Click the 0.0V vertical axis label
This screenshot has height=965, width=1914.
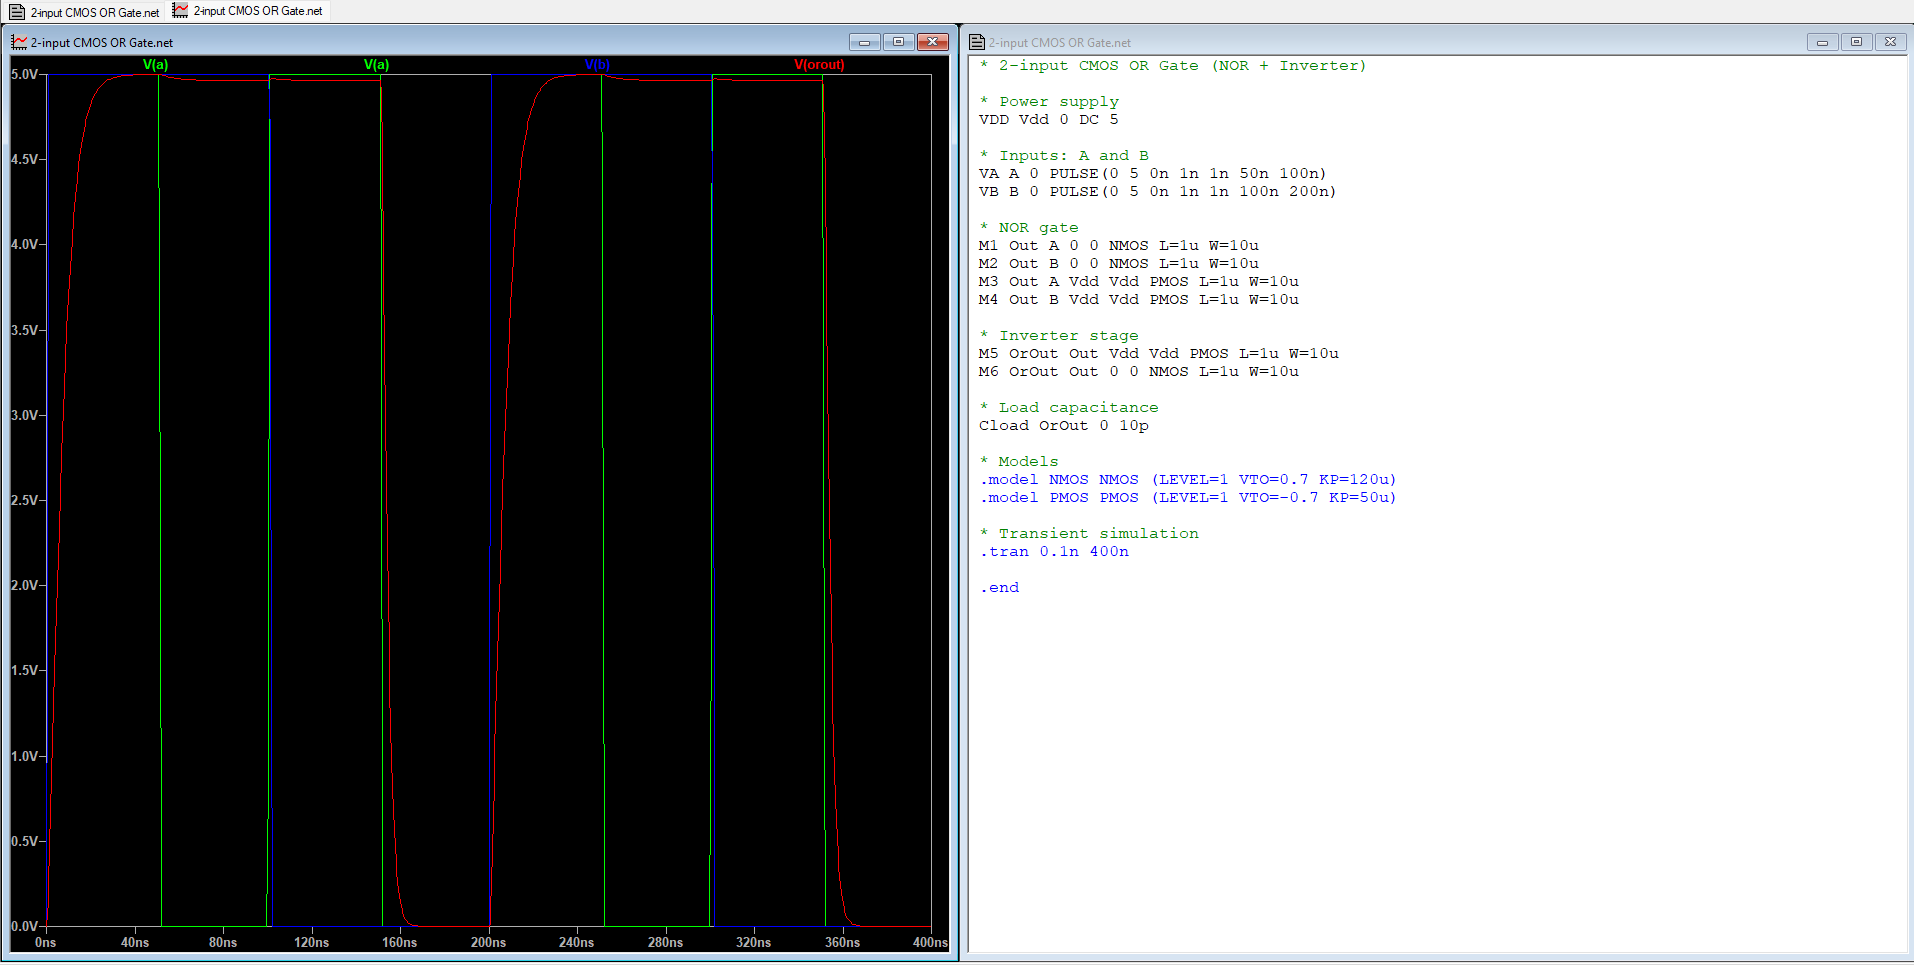(25, 926)
